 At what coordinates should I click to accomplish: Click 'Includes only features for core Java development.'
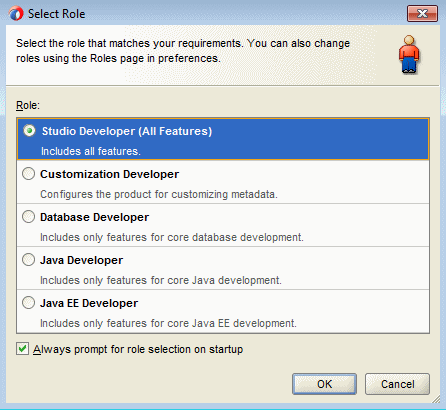pyautogui.click(x=161, y=280)
